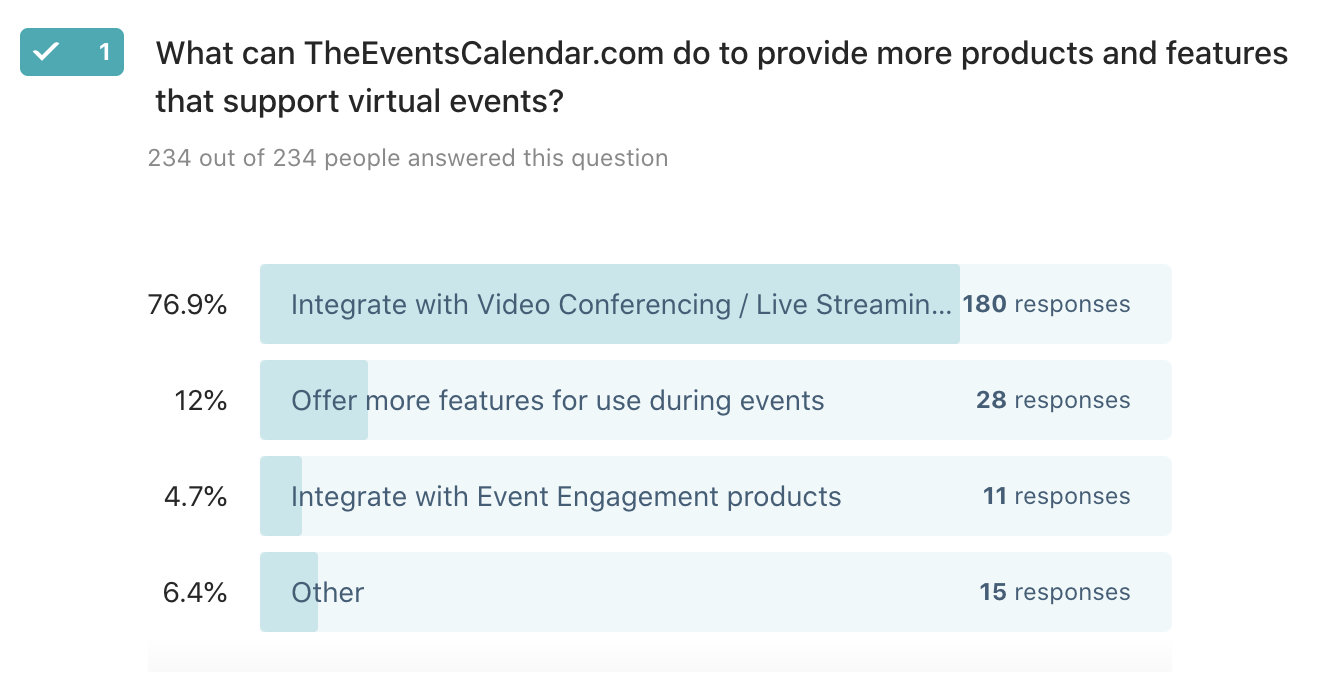
Task: Click the 234 out of 234 people answered text
Action: [408, 158]
